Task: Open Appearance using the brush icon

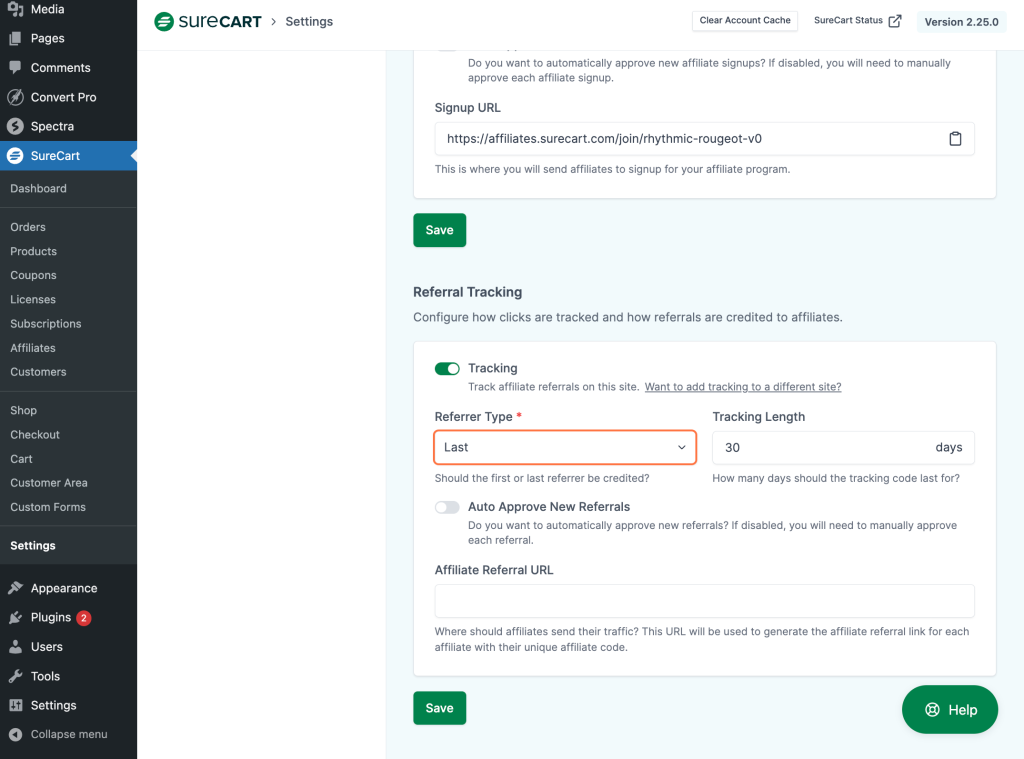Action: click(14, 587)
